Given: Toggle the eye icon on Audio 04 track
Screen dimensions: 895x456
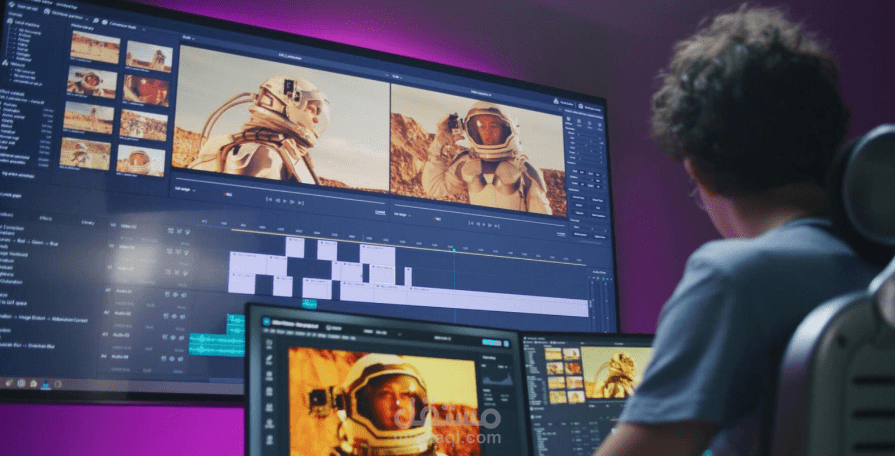Looking at the screenshot, I should click(x=172, y=359).
